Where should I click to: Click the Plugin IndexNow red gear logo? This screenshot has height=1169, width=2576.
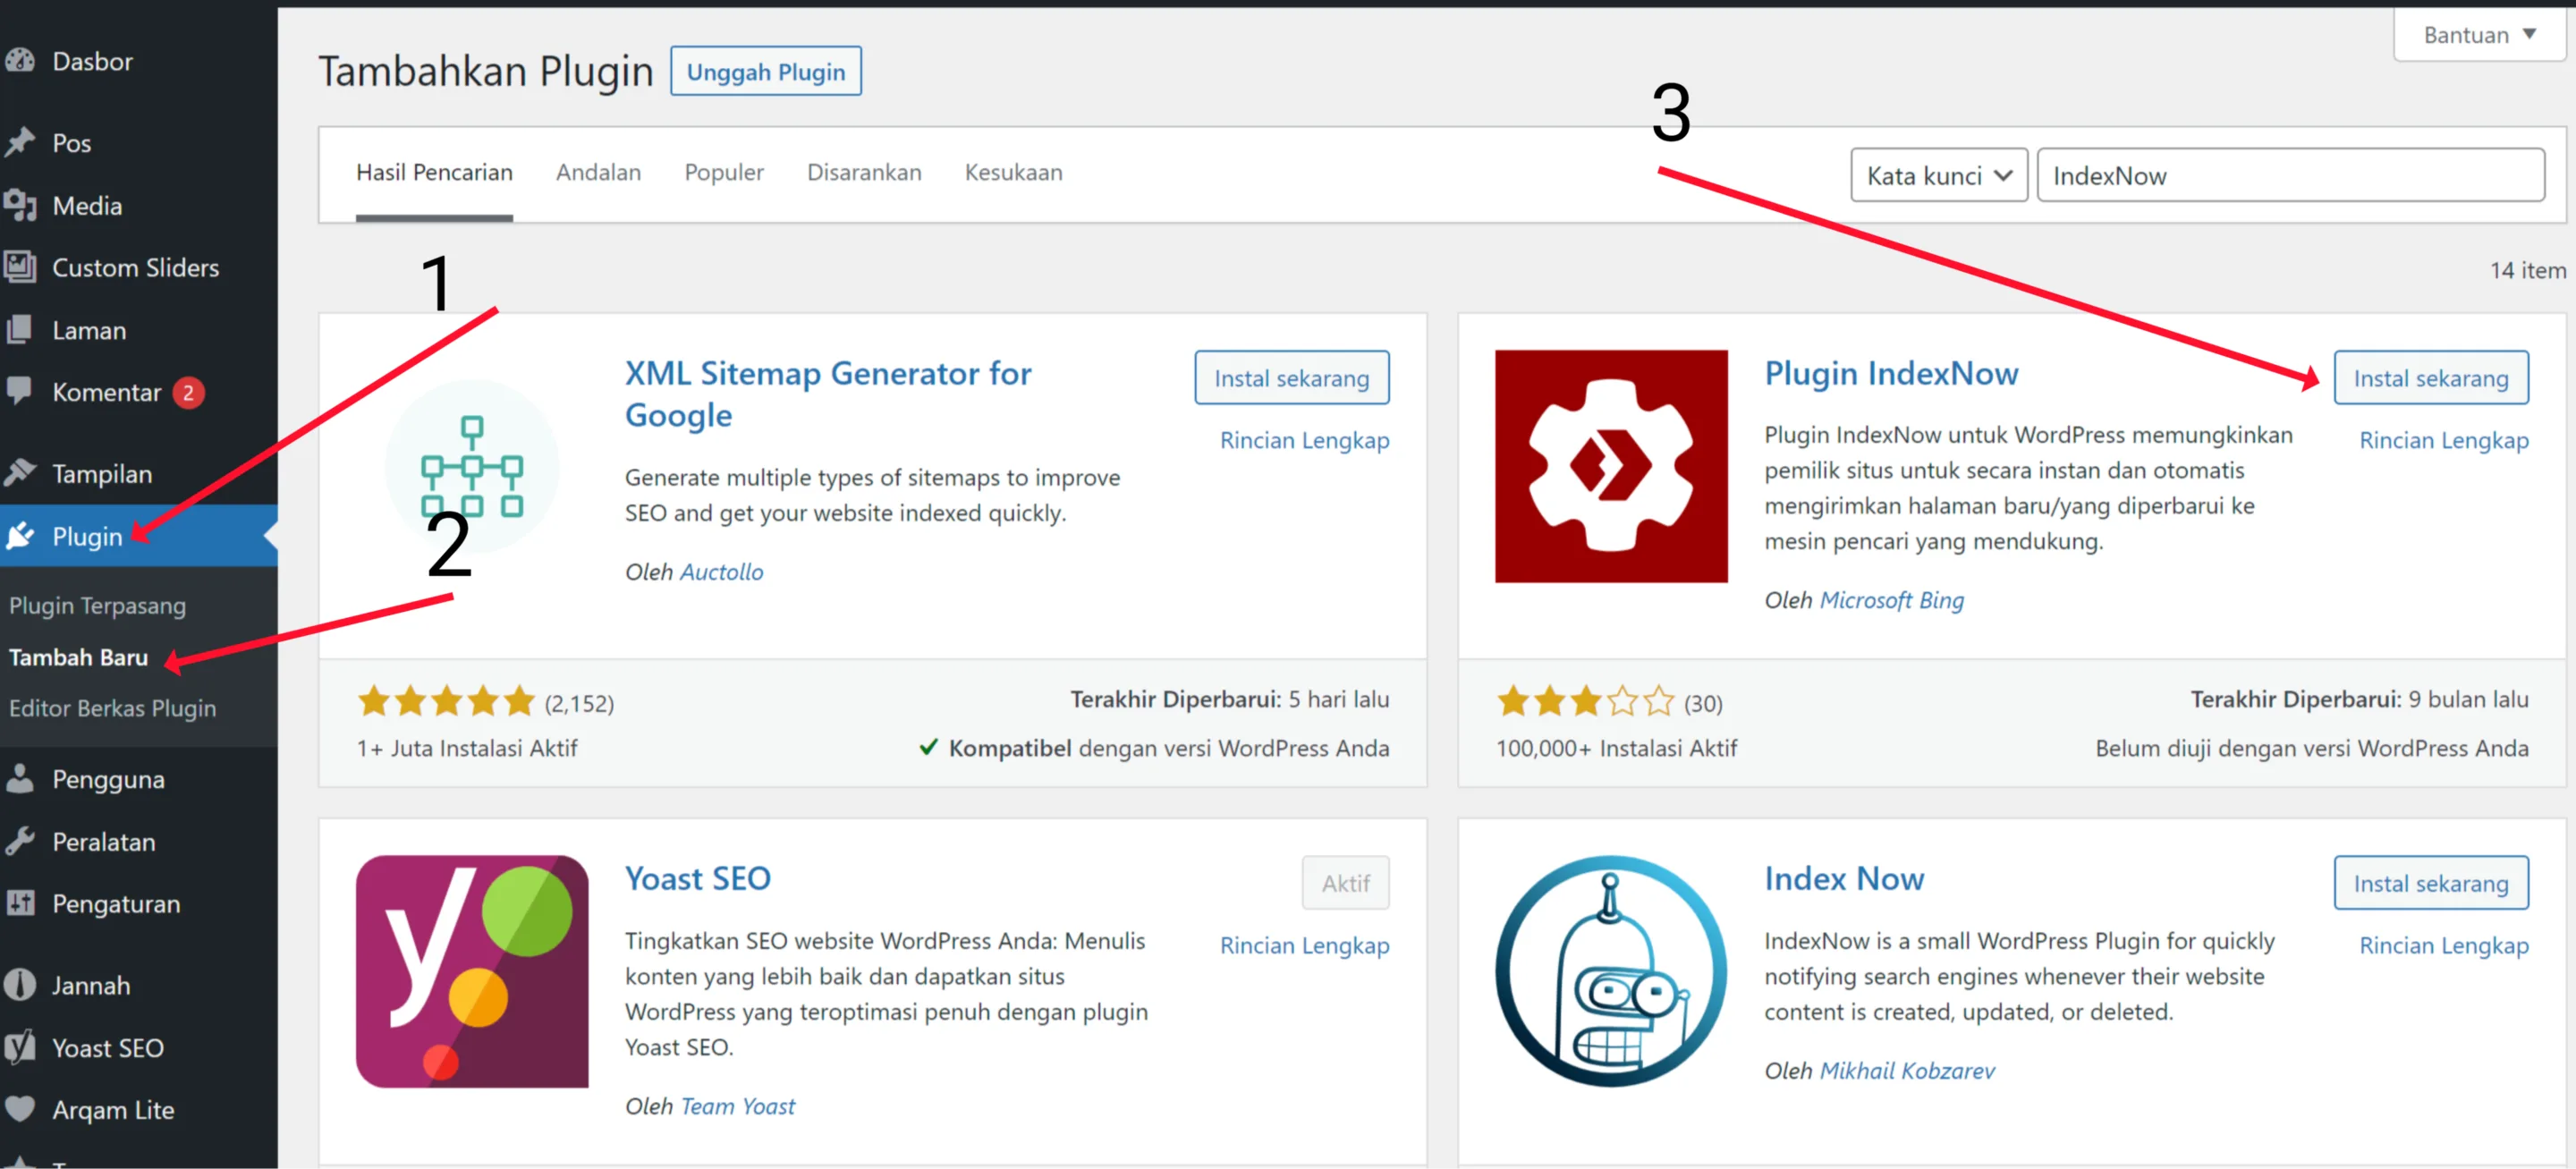click(x=1611, y=466)
